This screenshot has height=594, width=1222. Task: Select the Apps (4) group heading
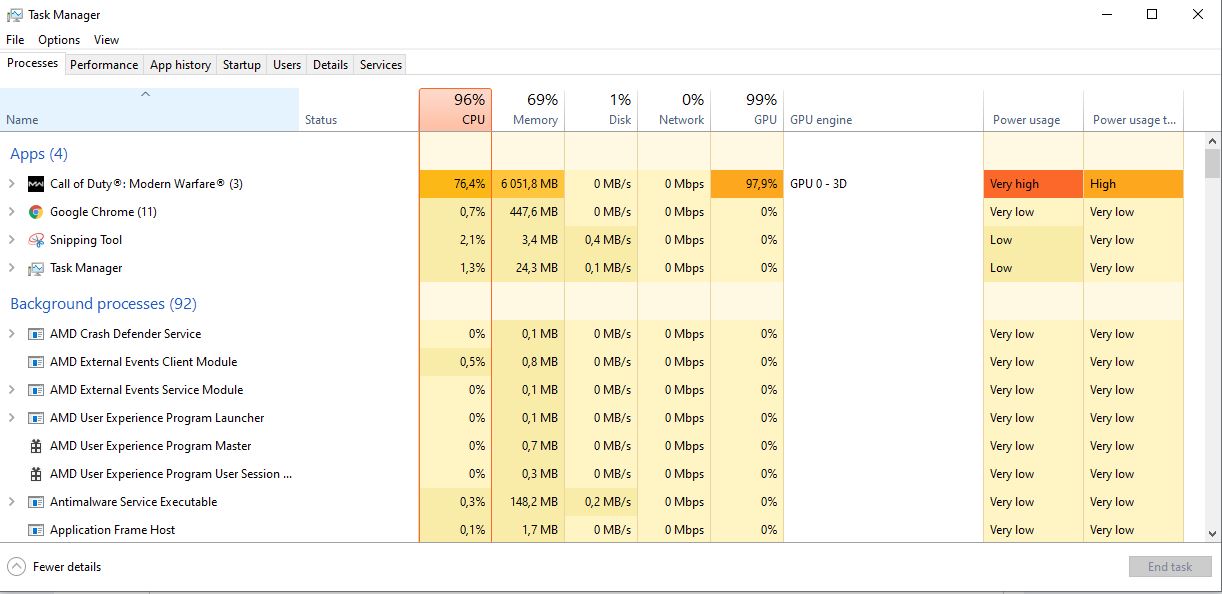click(39, 154)
